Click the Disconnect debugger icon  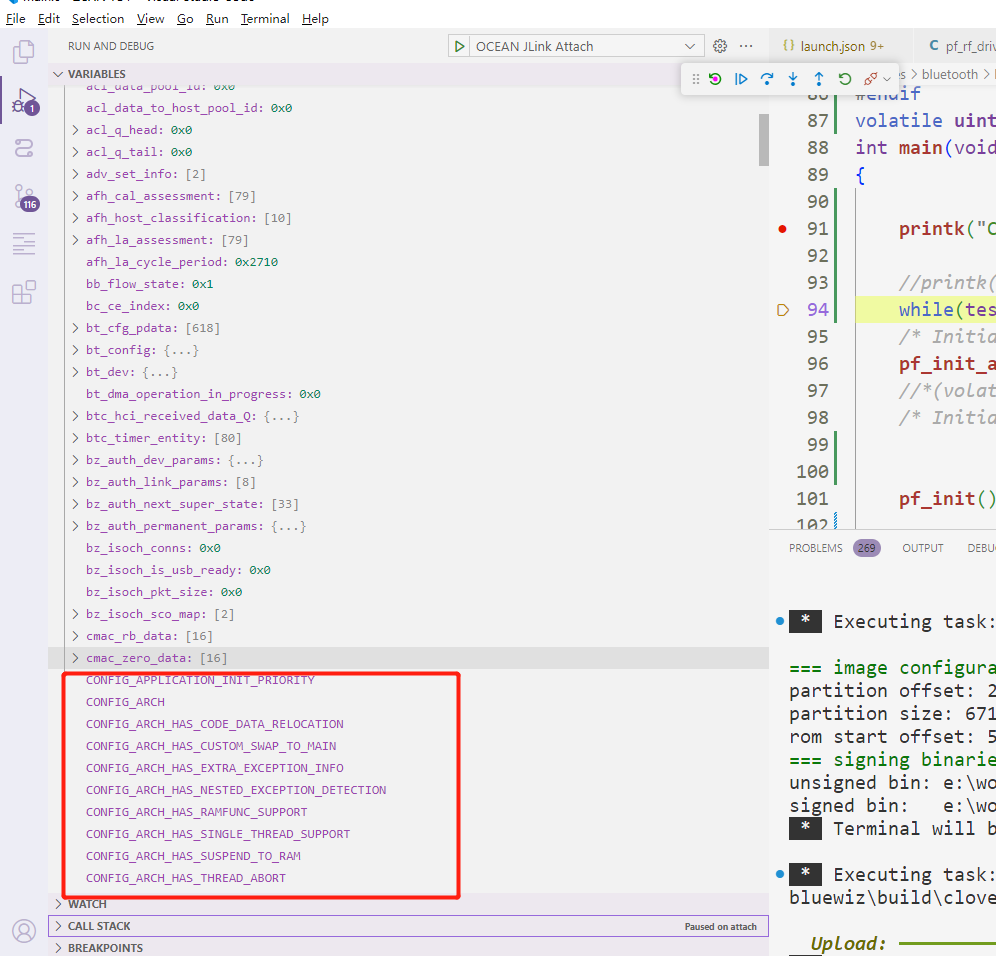[x=869, y=78]
